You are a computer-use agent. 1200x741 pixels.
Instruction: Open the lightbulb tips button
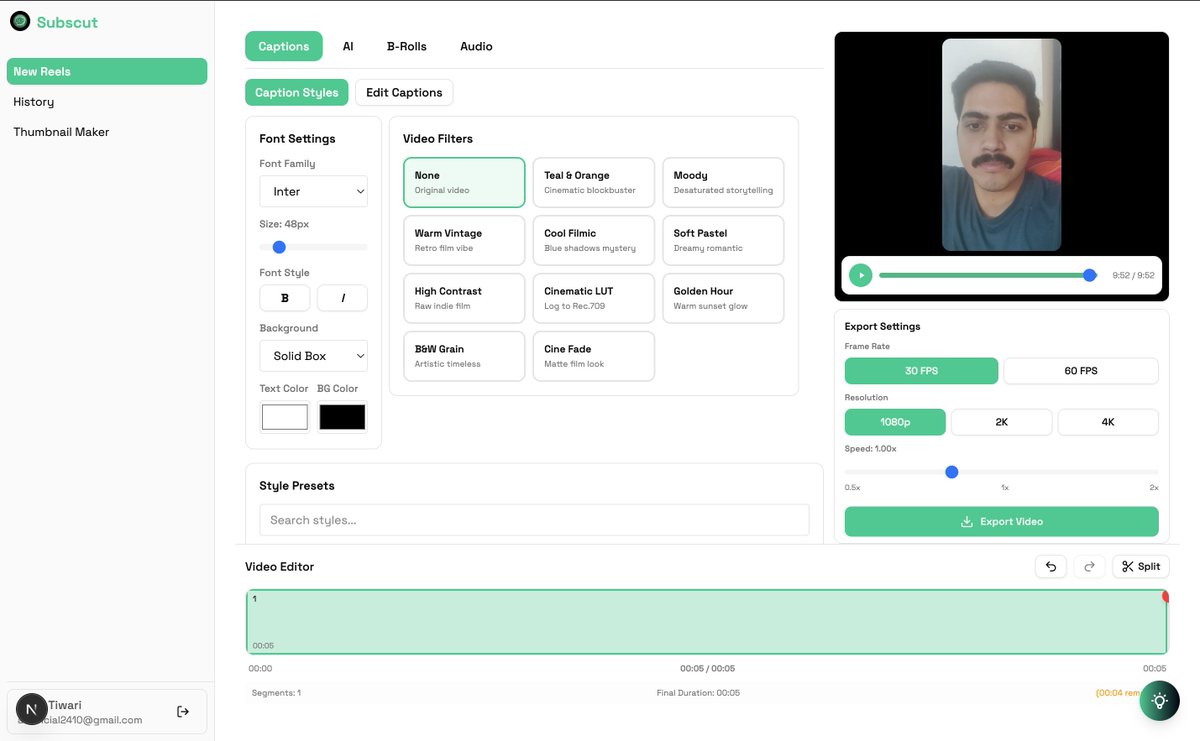[1159, 701]
